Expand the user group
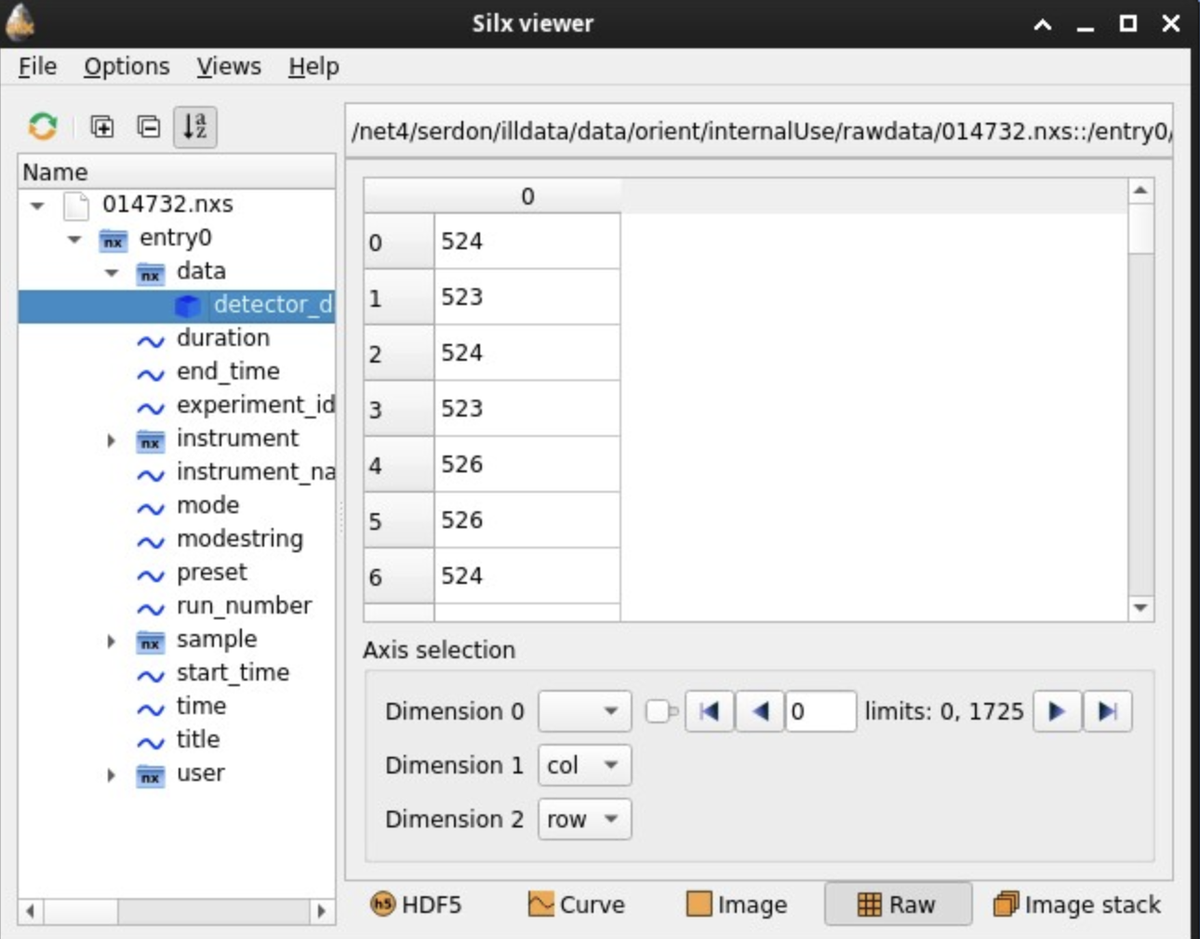Image resolution: width=1200 pixels, height=939 pixels. (x=112, y=775)
